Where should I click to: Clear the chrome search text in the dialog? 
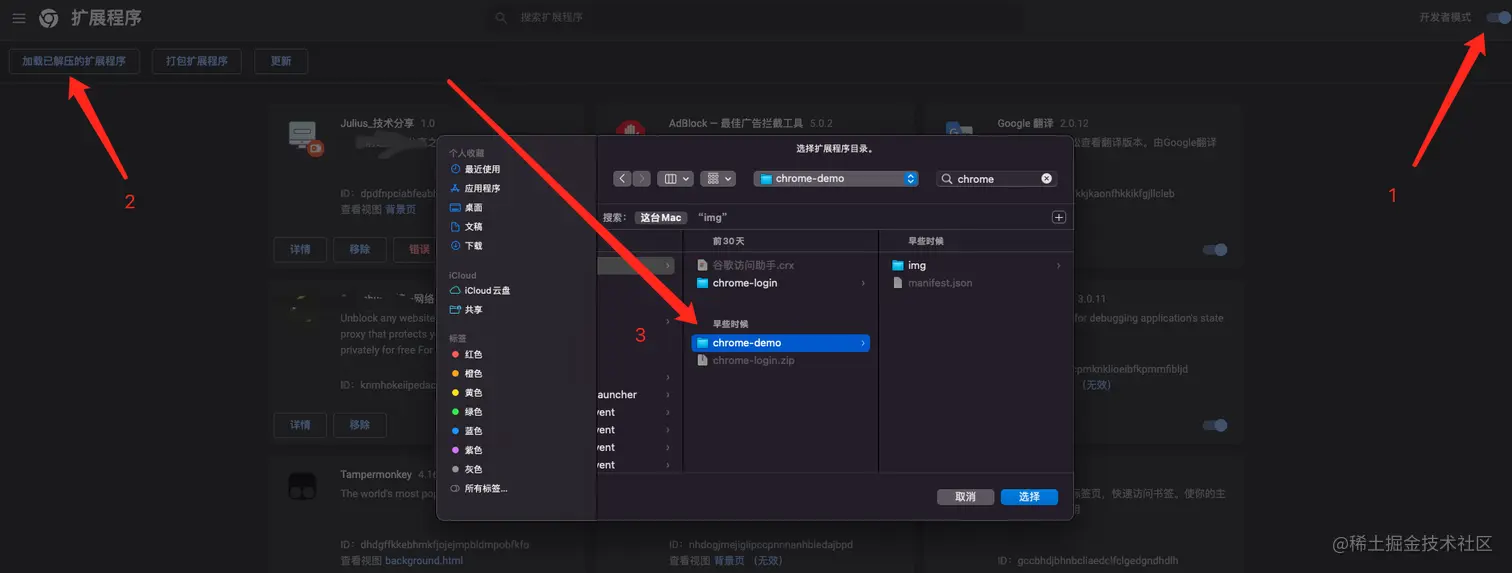[1047, 179]
